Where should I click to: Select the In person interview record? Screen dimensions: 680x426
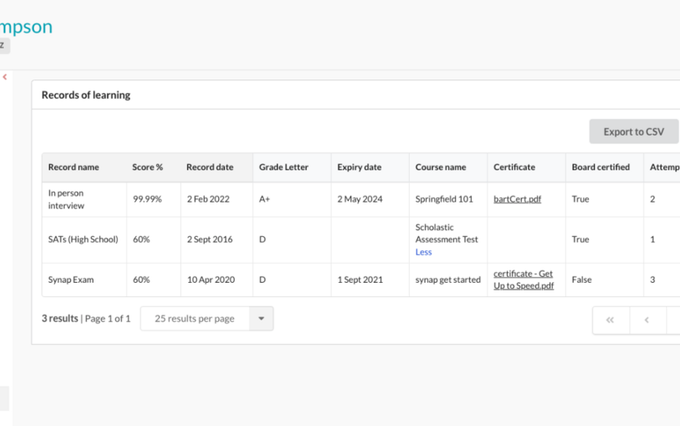click(x=66, y=199)
